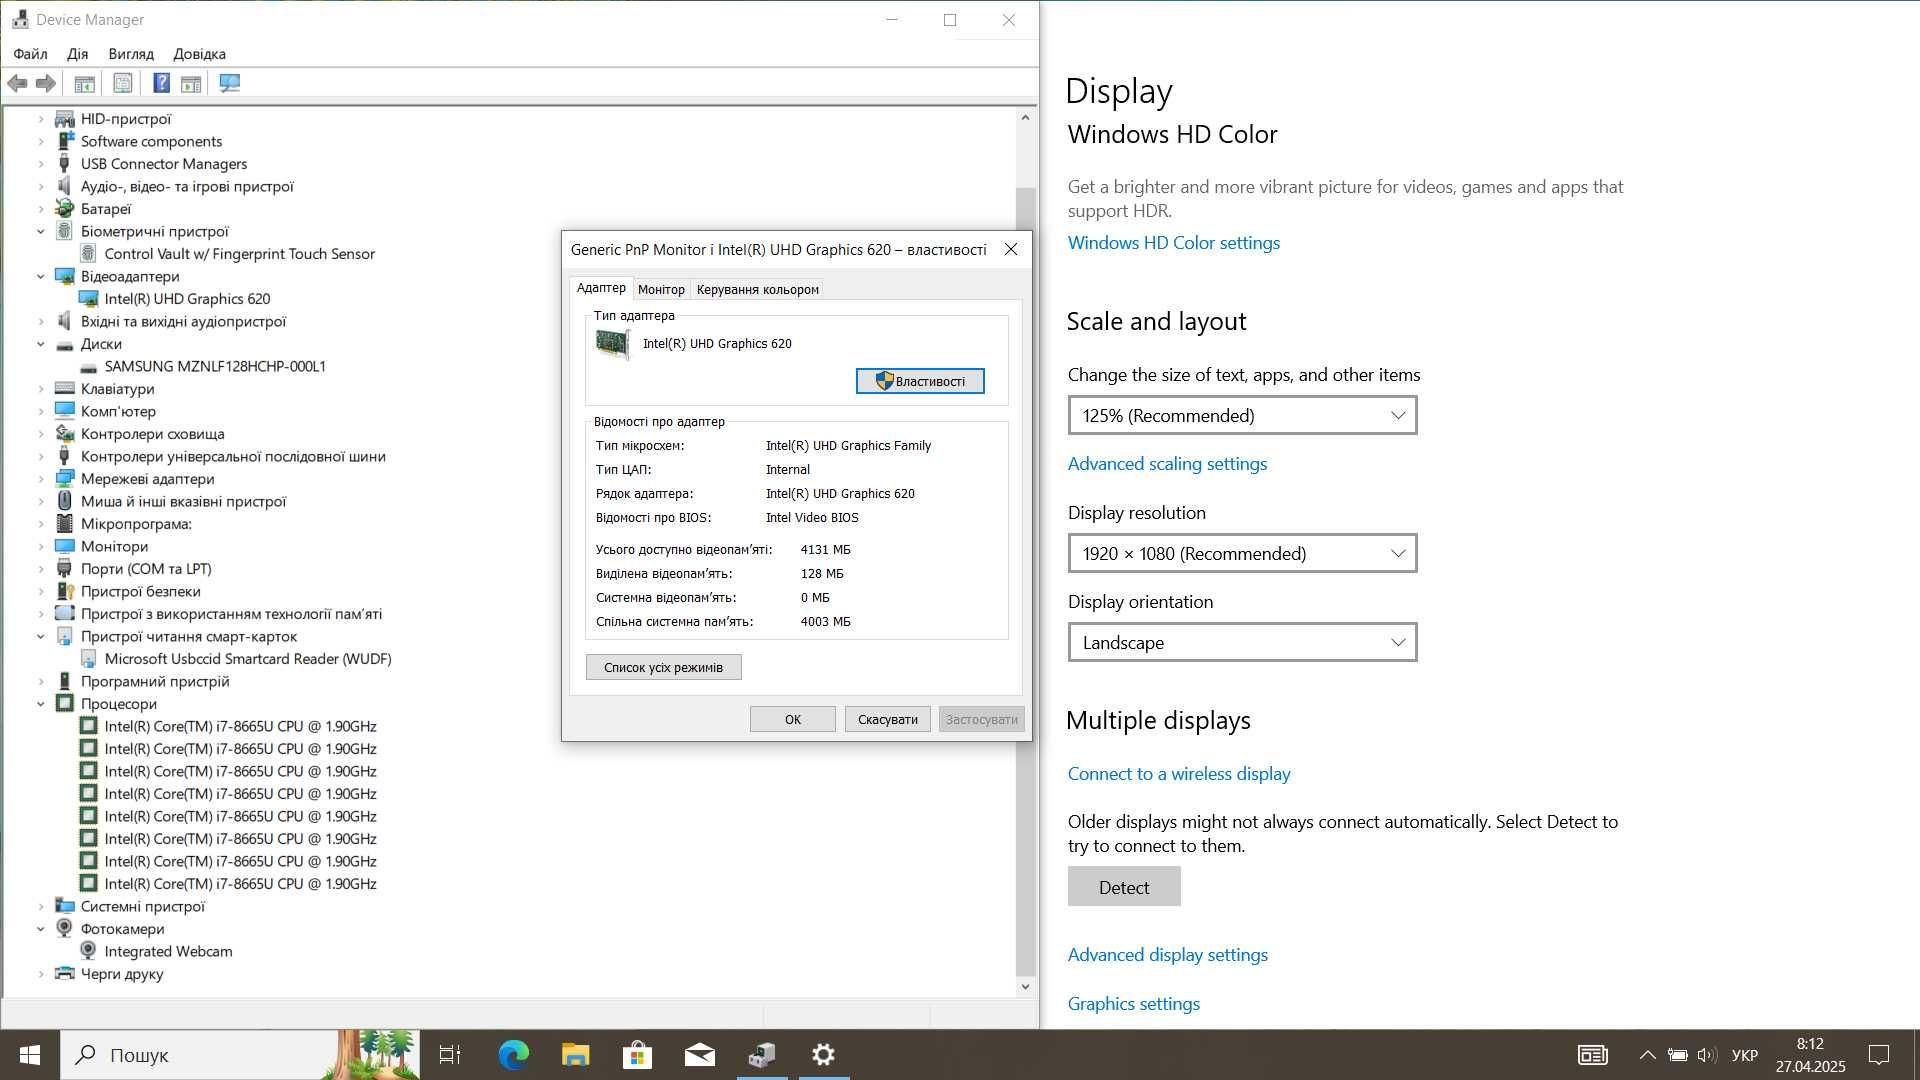Open the Файл menu
The height and width of the screenshot is (1080, 1920).
pyautogui.click(x=30, y=54)
